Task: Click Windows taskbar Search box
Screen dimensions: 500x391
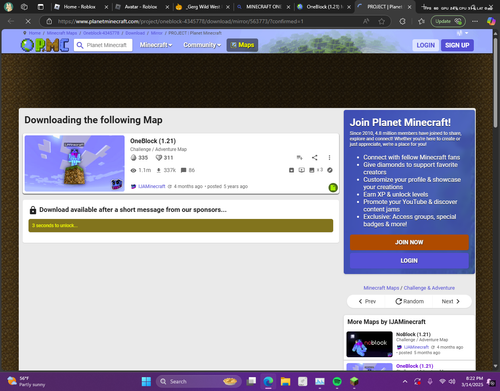Action: [198, 381]
